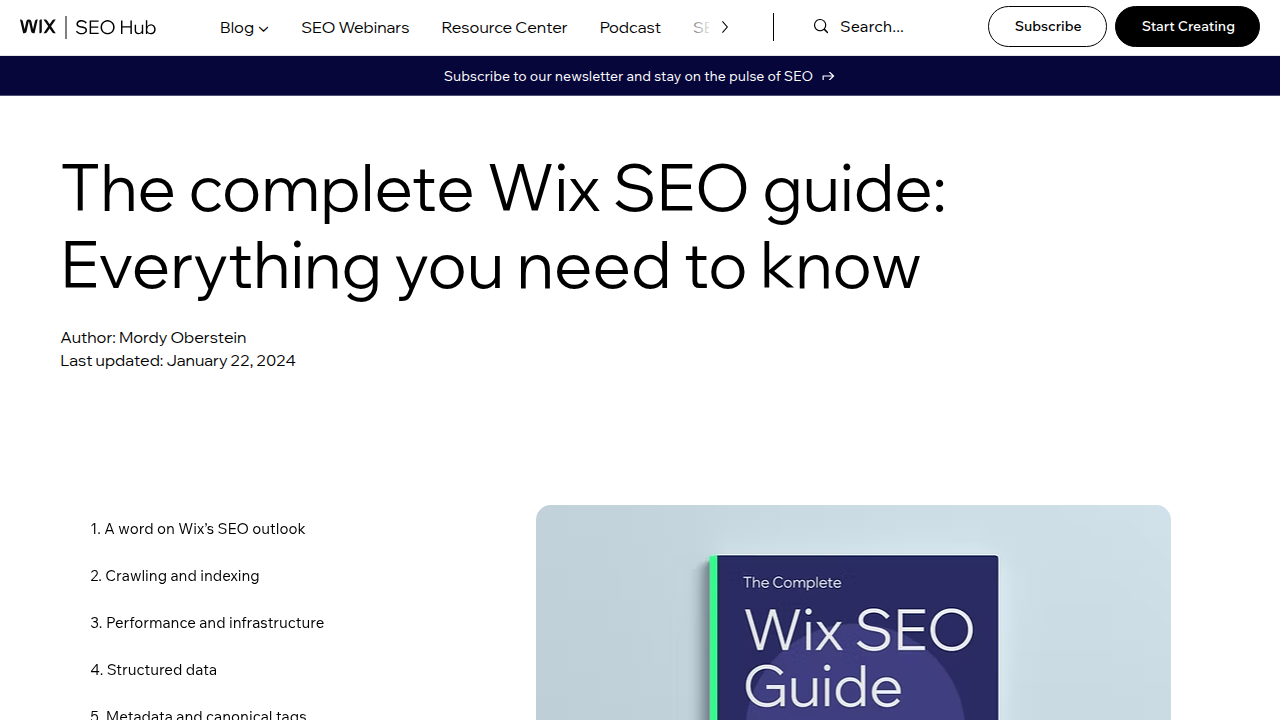Click the Start Creating button

pyautogui.click(x=1188, y=27)
